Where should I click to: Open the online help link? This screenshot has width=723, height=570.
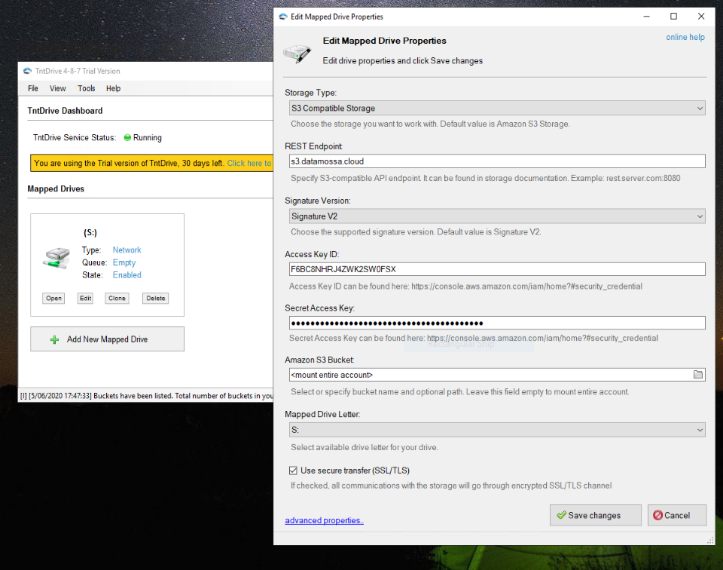pyautogui.click(x=685, y=37)
